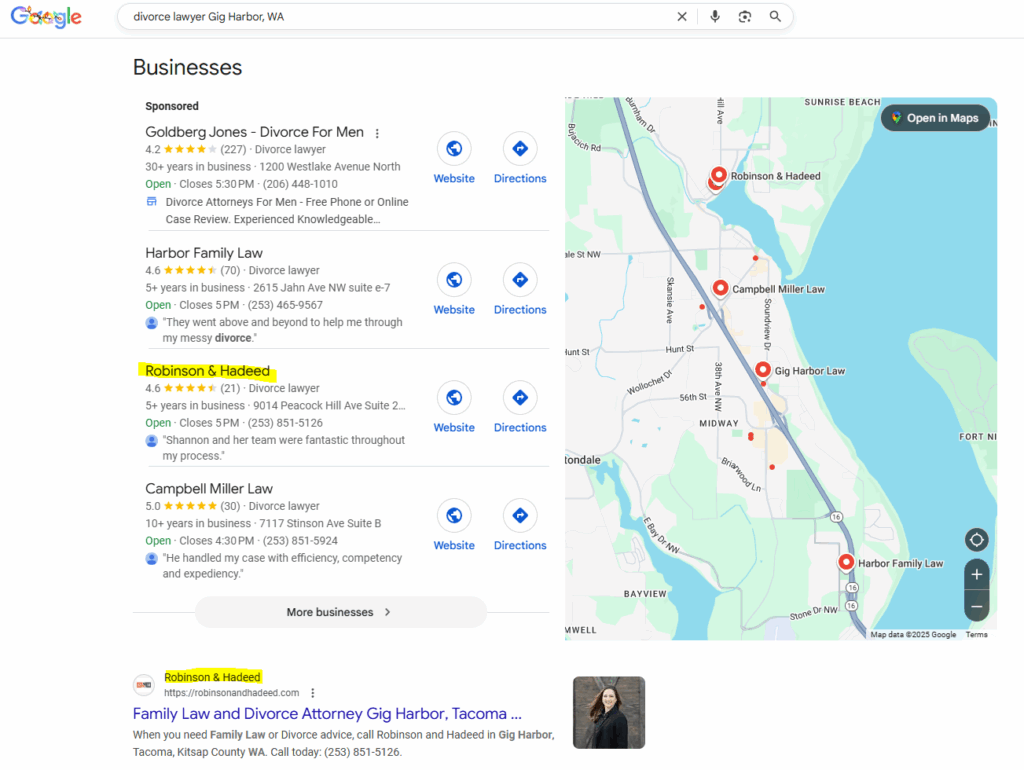1024x770 pixels.
Task: Click the magnifying glass search icon
Action: (x=775, y=17)
